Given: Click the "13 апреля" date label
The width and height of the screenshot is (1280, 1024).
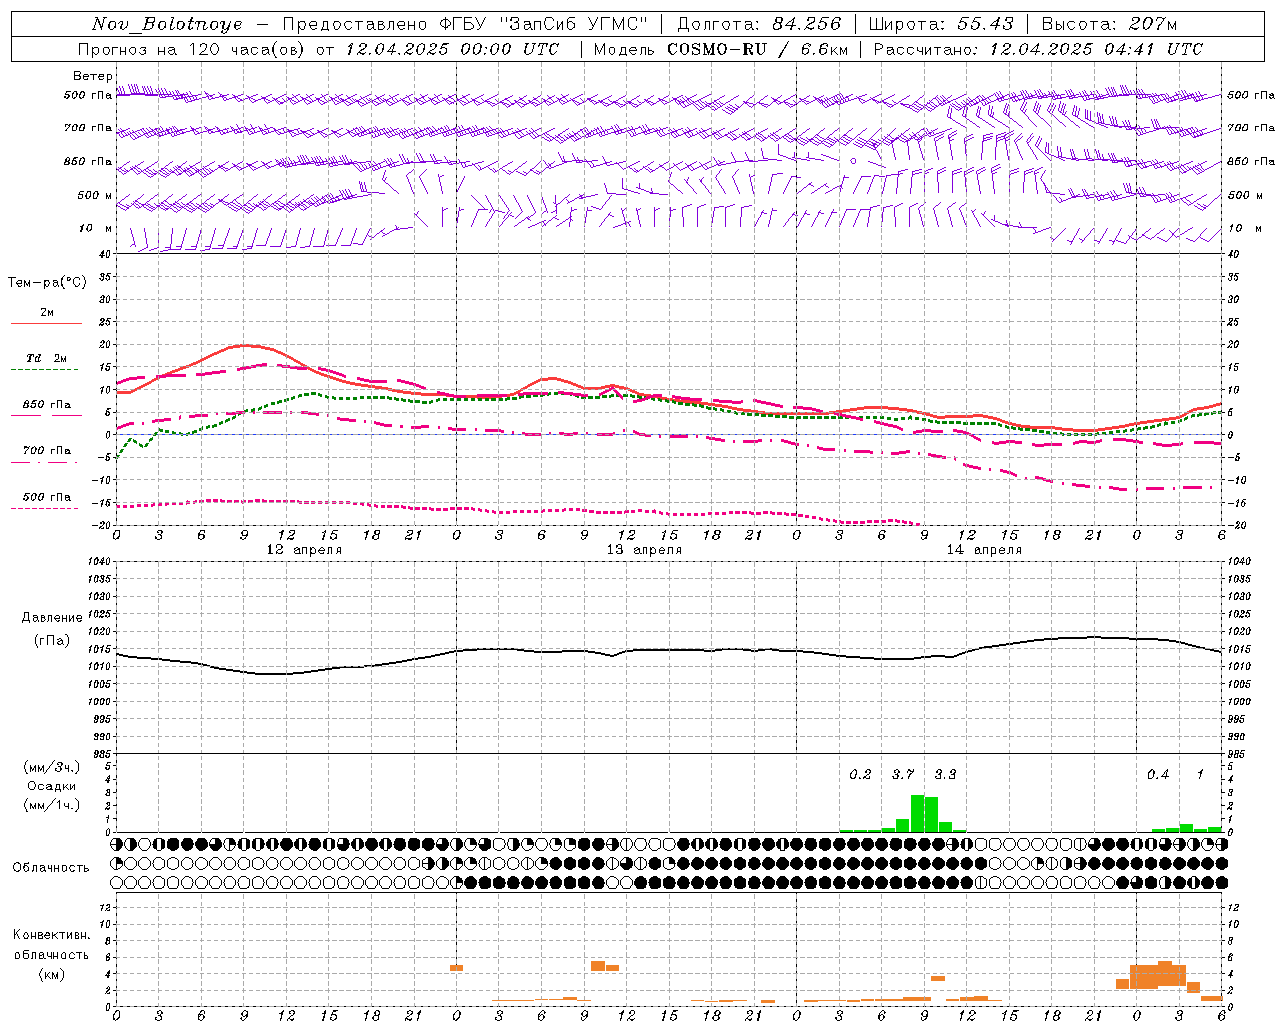Looking at the screenshot, I should coord(644,550).
